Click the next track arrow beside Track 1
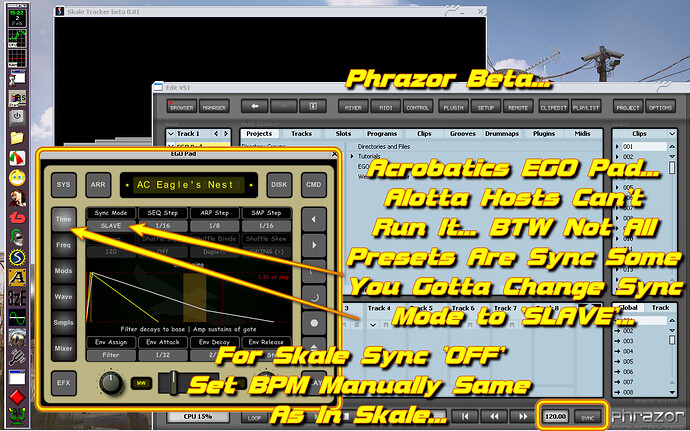Screen dimensions: 690x431 [x=226, y=133]
